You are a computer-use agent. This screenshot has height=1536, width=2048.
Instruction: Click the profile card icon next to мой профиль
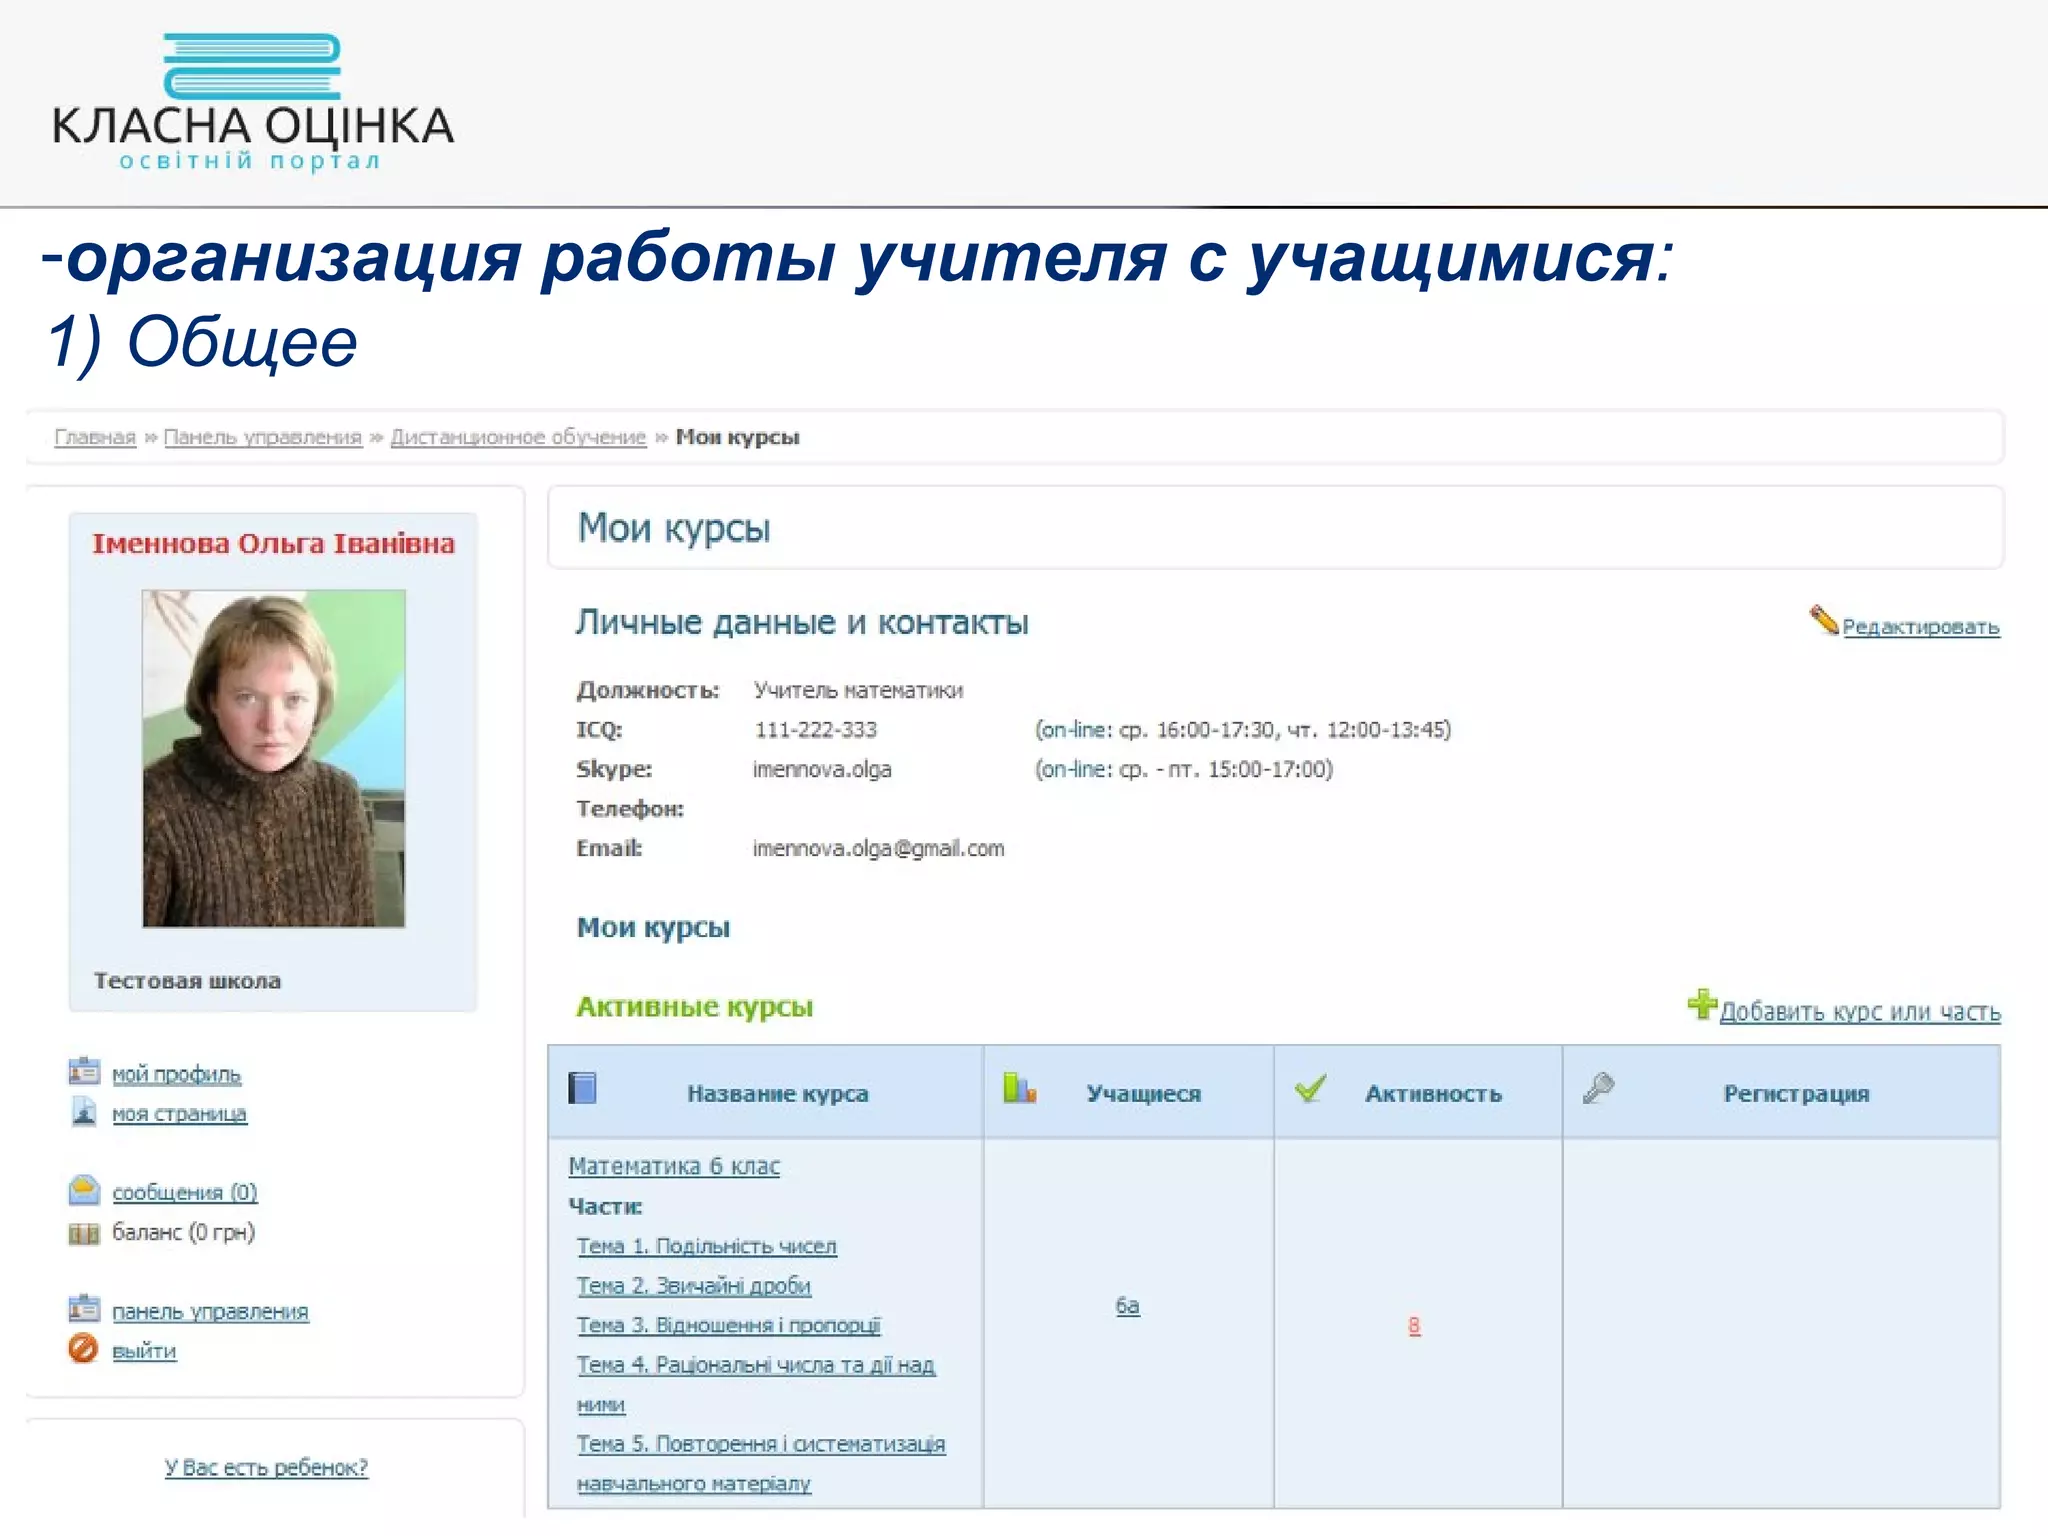[84, 1071]
